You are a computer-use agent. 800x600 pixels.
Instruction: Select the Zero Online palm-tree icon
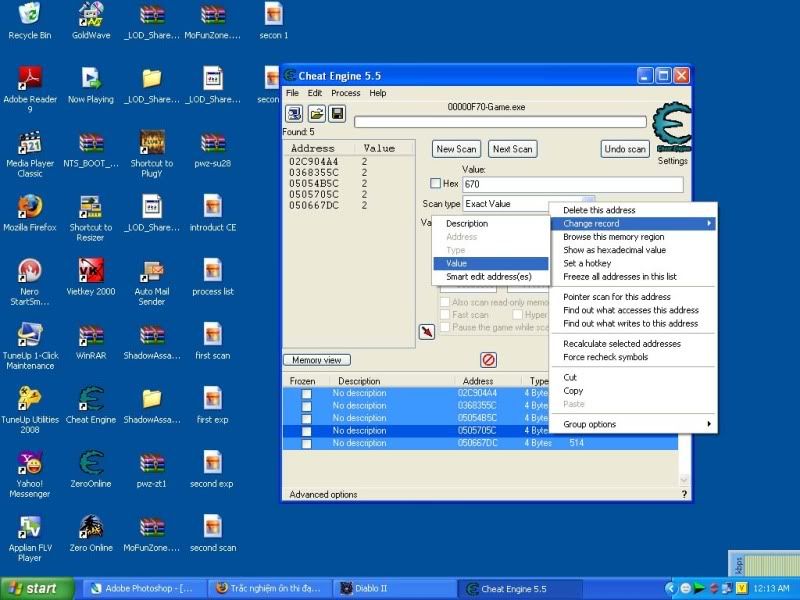pos(91,534)
